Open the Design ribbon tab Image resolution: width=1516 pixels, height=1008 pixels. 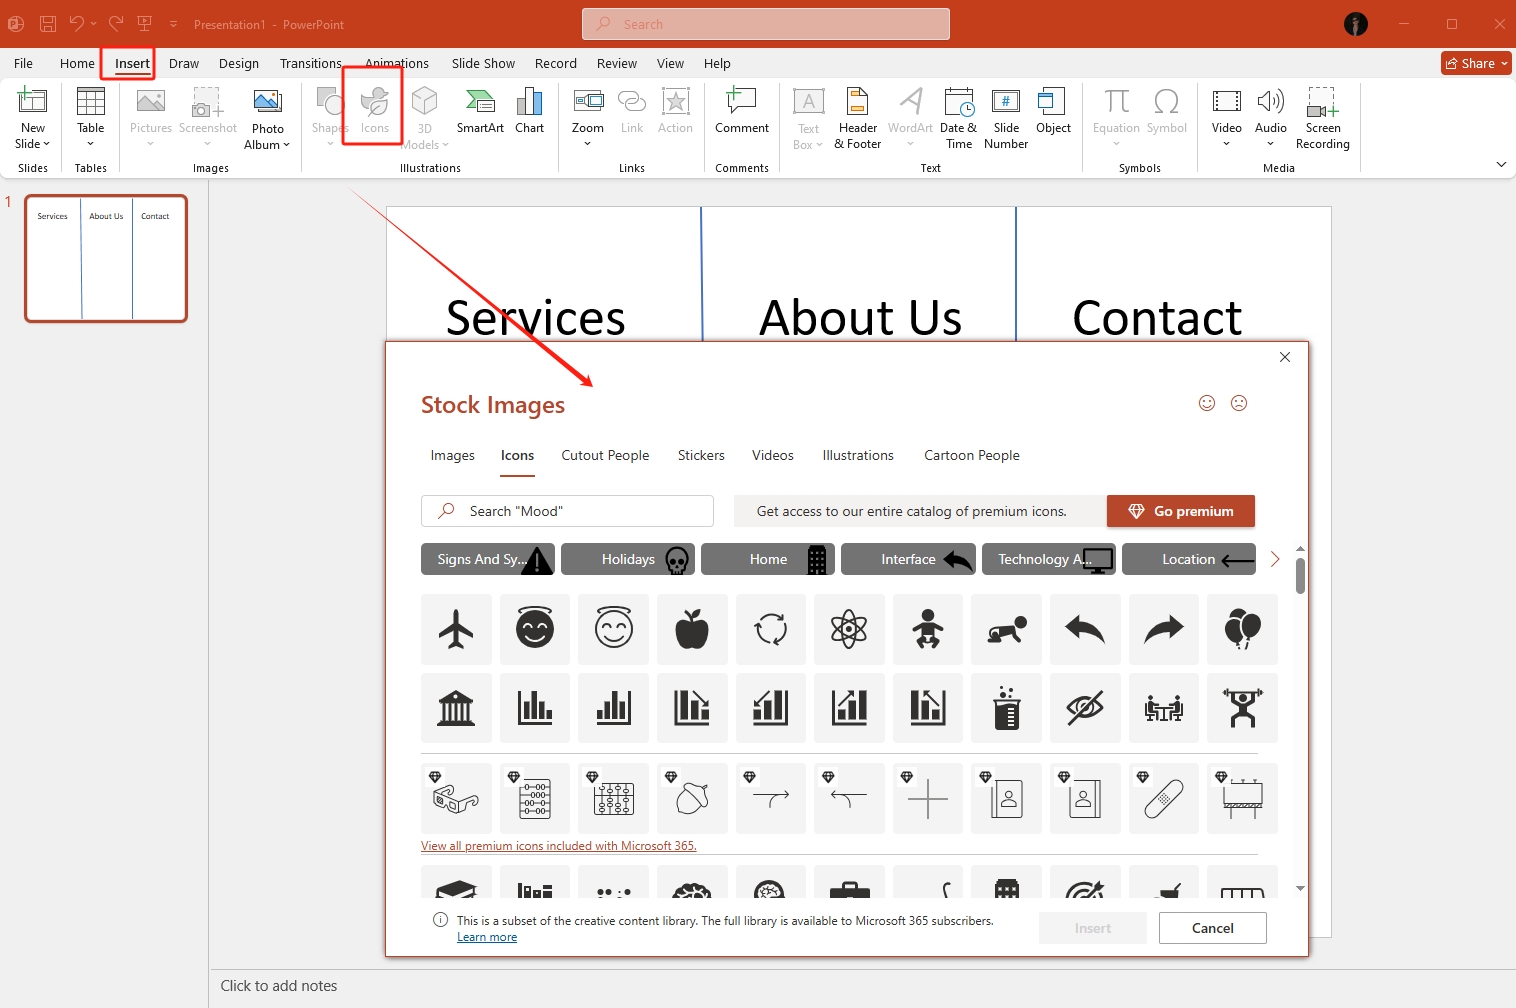coord(239,63)
